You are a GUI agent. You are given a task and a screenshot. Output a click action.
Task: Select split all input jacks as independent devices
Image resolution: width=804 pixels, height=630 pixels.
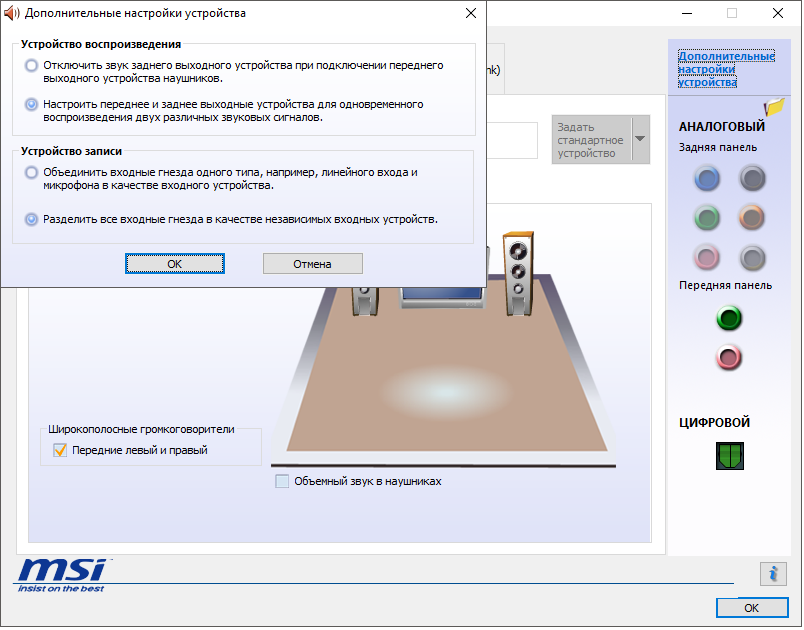click(x=31, y=219)
